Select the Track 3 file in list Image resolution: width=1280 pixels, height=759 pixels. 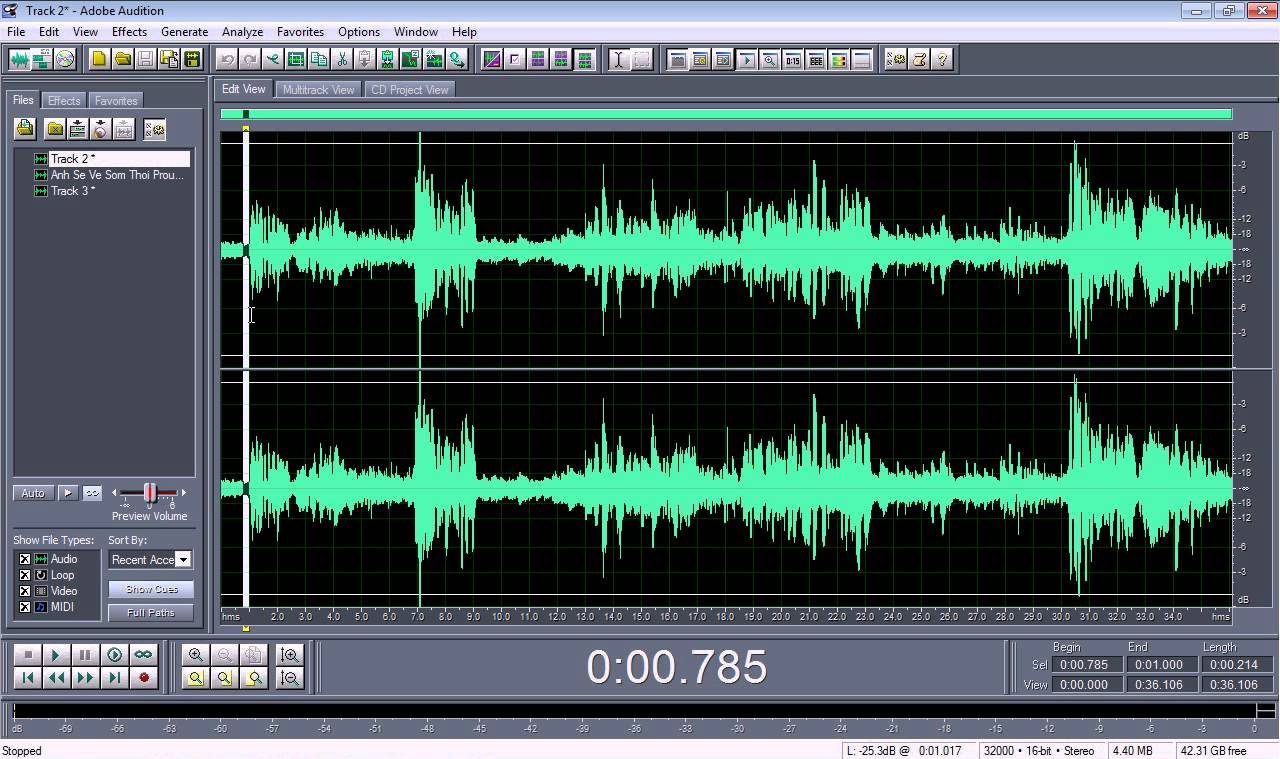click(x=72, y=191)
